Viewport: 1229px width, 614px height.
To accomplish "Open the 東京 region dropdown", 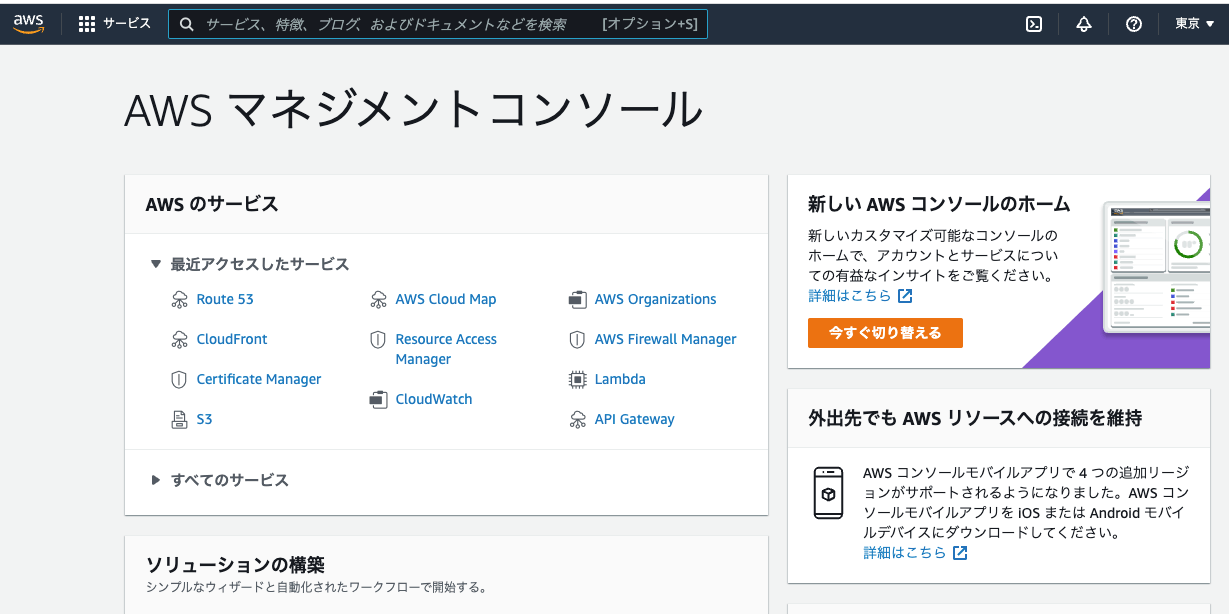I will coord(1194,24).
